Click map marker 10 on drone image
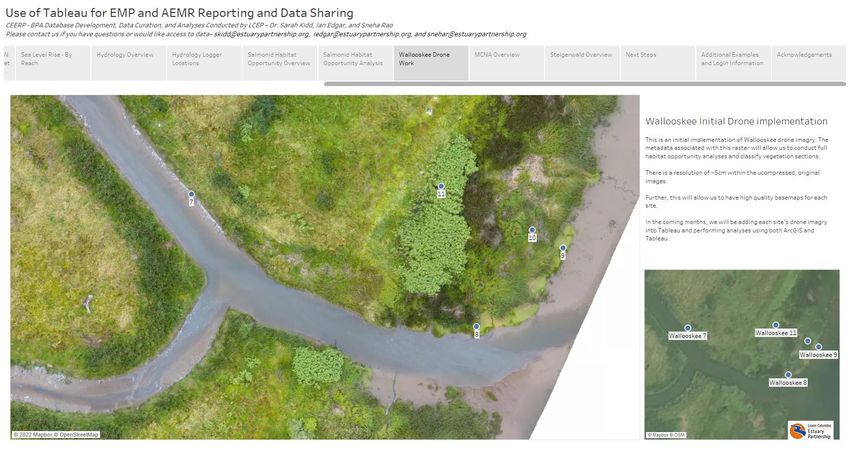The image size is (850, 450). point(532,230)
